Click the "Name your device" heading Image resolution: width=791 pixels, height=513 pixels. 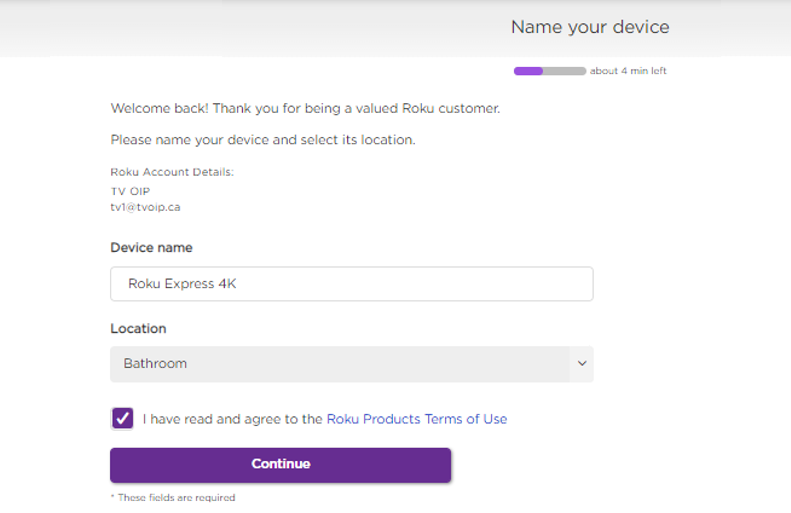pyautogui.click(x=590, y=27)
